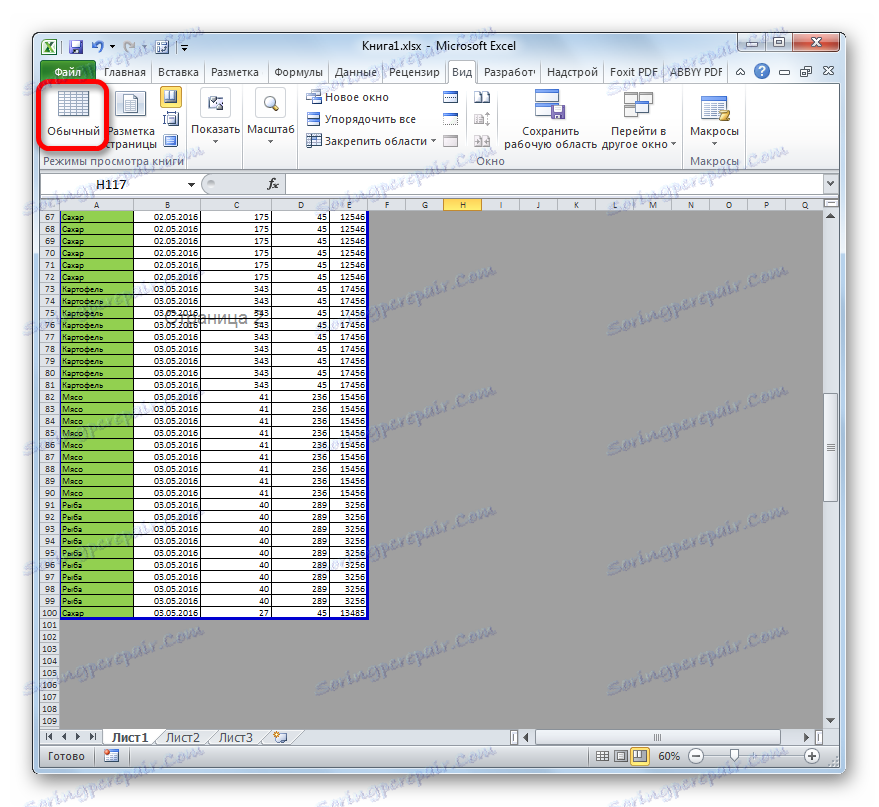Toggle Обычный mode via status bar button
Screen dimensions: 879x807
[x=603, y=756]
